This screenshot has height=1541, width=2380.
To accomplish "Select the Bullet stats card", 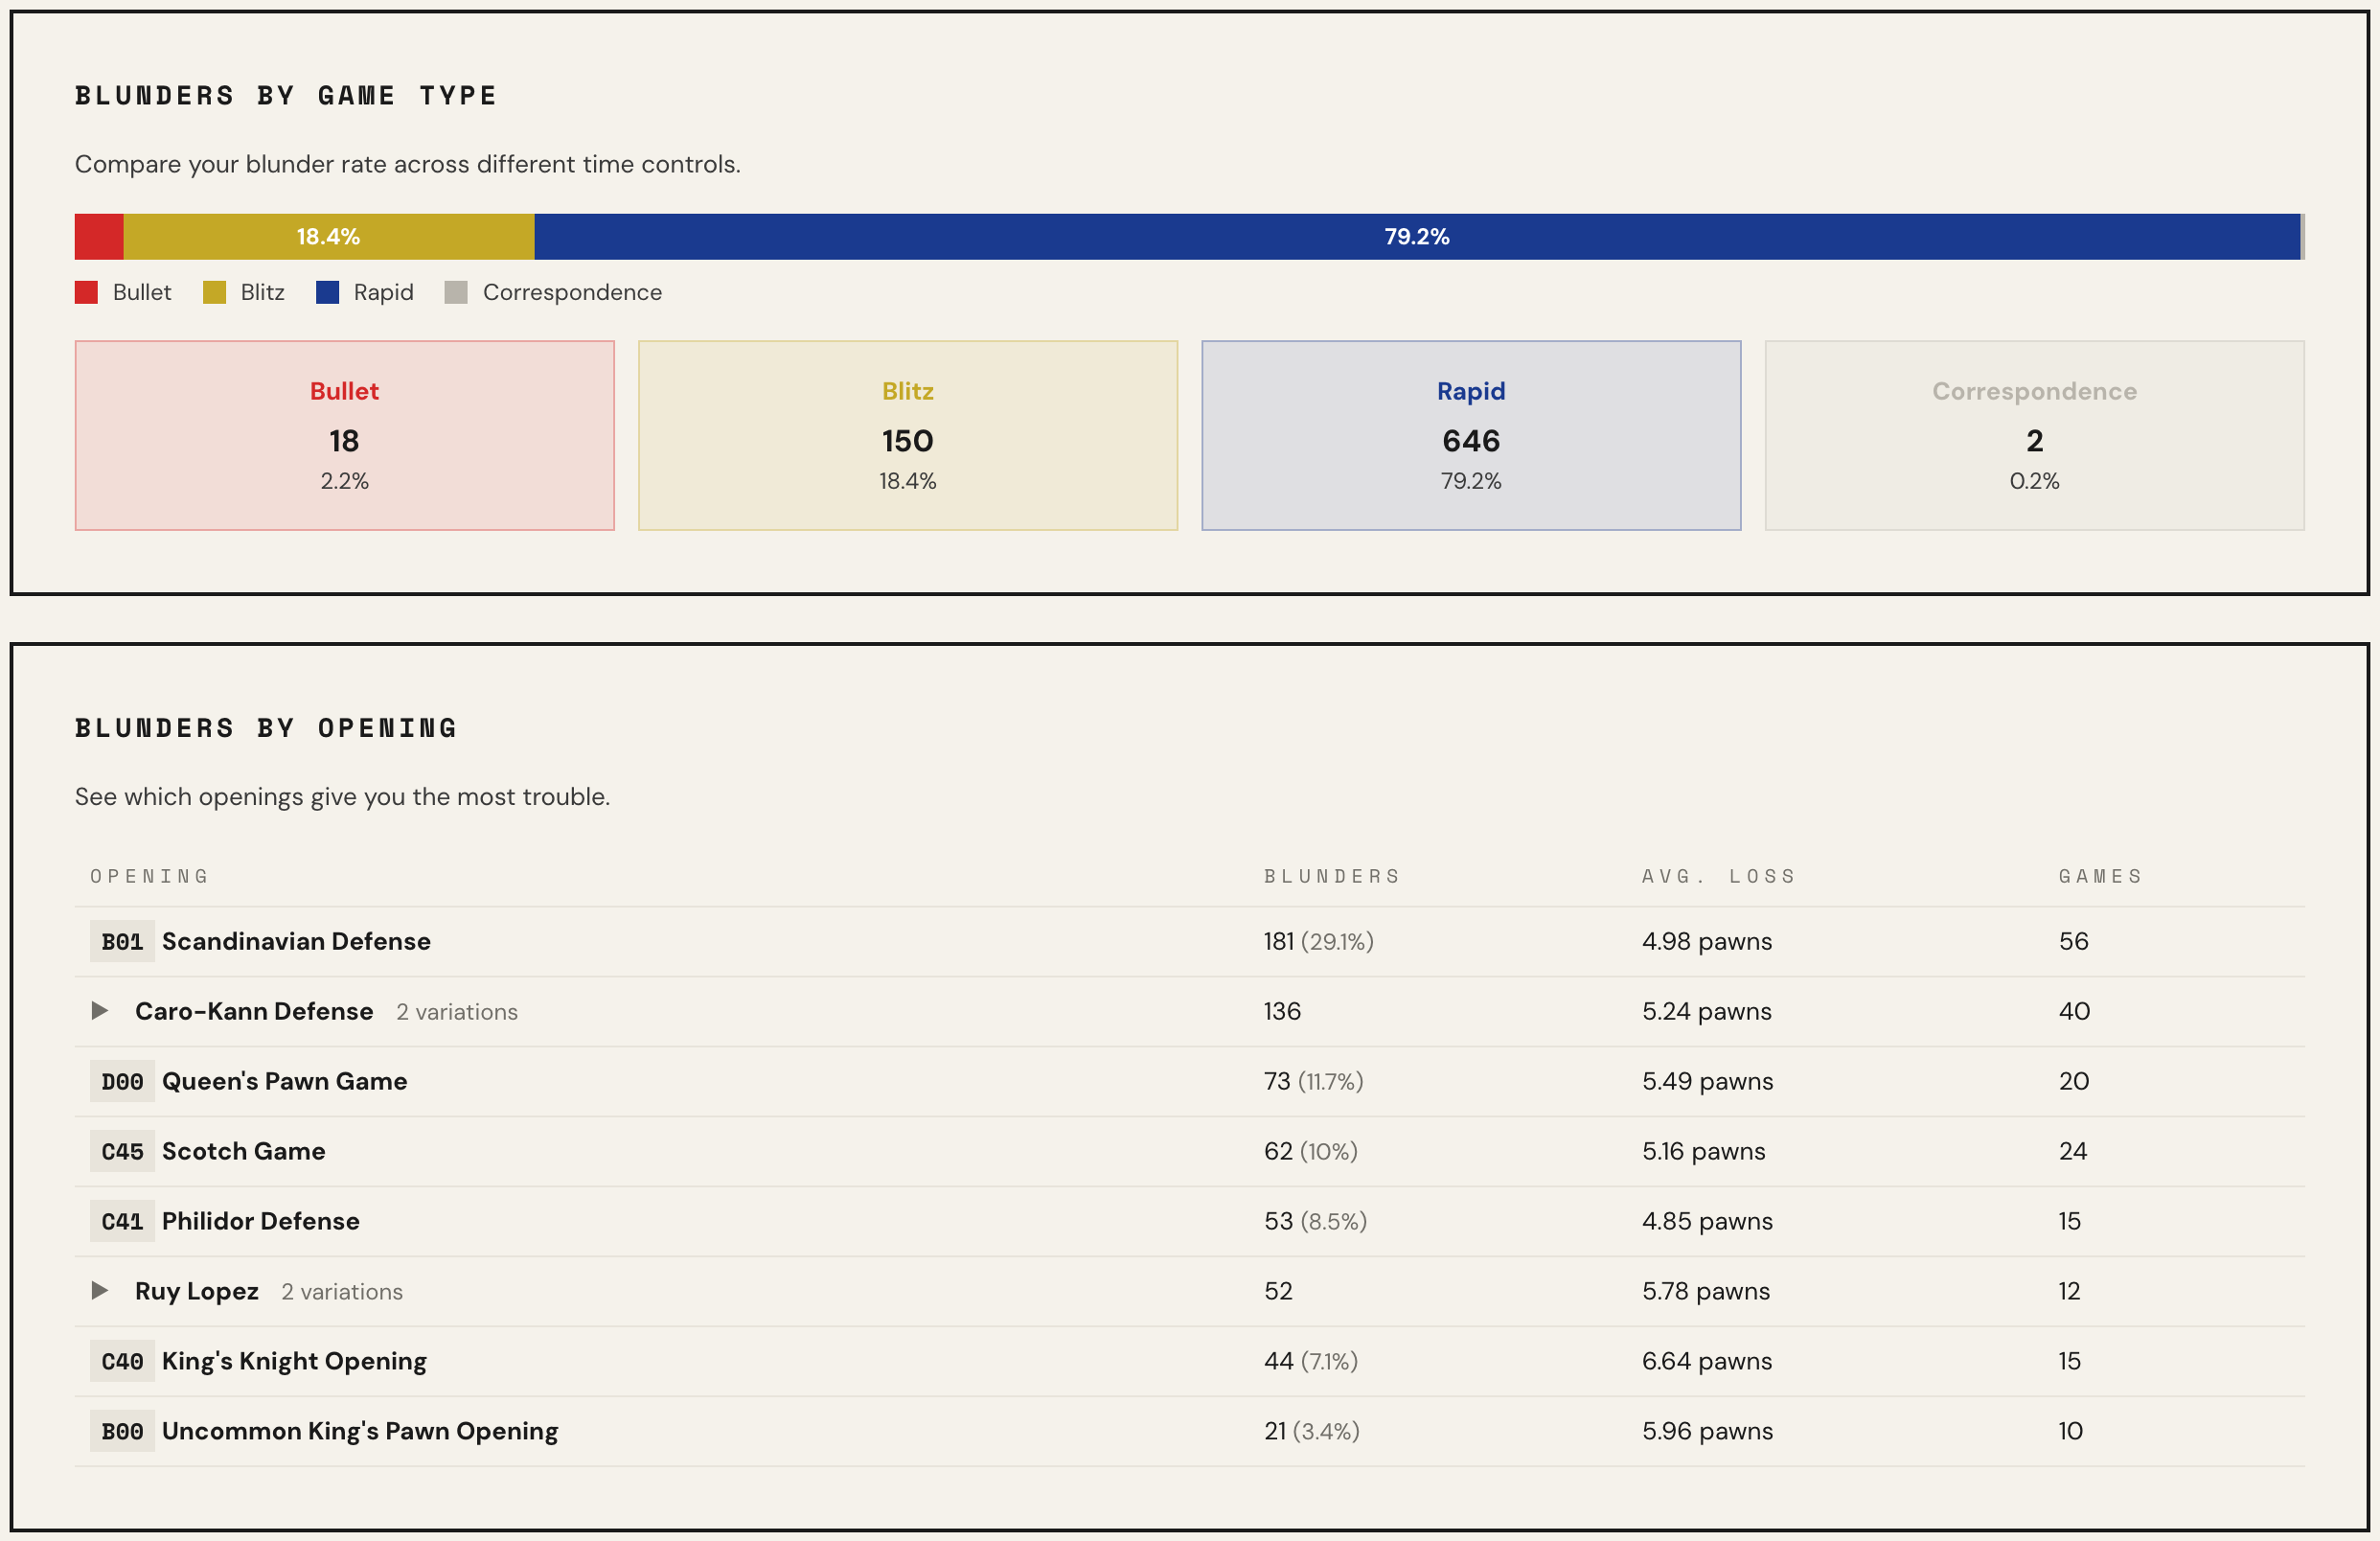I will click(x=344, y=435).
